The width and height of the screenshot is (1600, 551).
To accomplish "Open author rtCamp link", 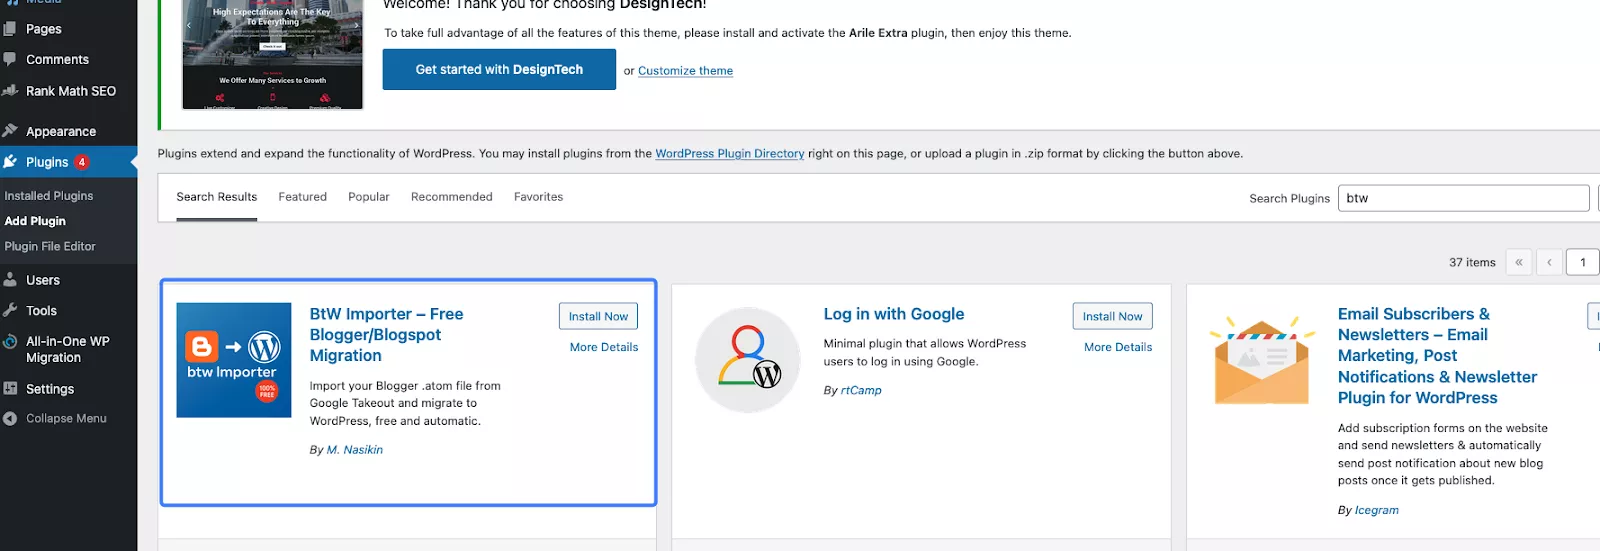I will point(861,390).
